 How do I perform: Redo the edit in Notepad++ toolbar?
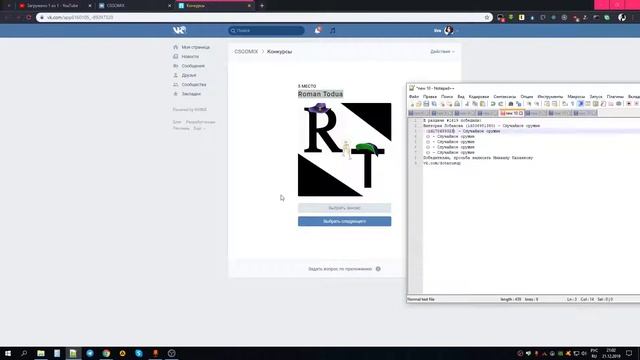[x=500, y=104]
